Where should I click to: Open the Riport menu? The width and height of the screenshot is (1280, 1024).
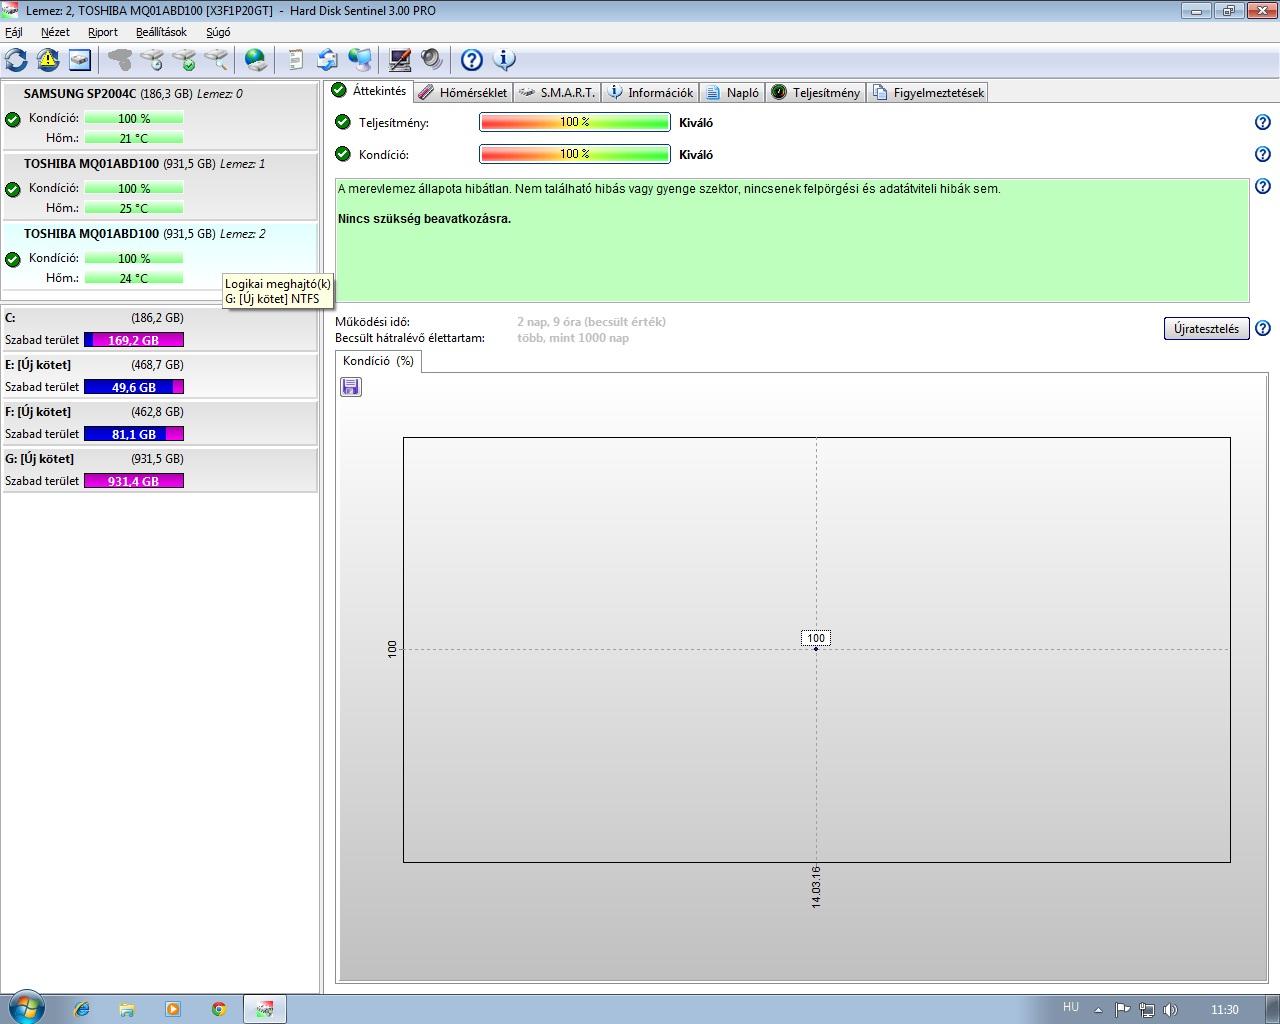tap(103, 32)
